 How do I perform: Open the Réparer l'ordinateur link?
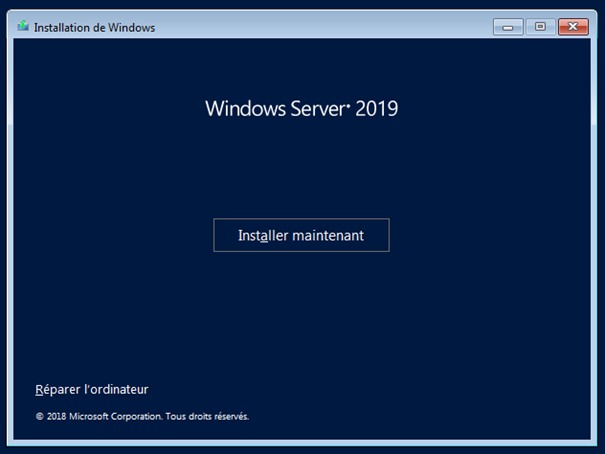pos(92,389)
